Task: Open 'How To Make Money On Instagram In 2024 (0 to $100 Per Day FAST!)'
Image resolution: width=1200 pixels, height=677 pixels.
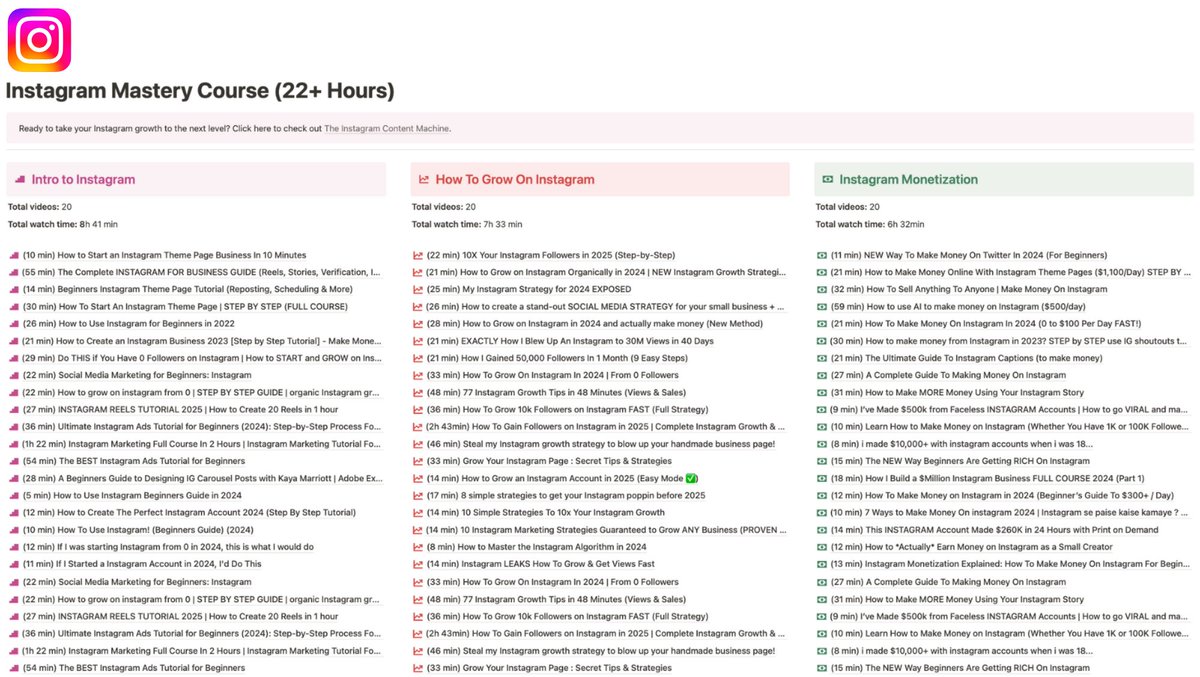Action: [x=986, y=324]
